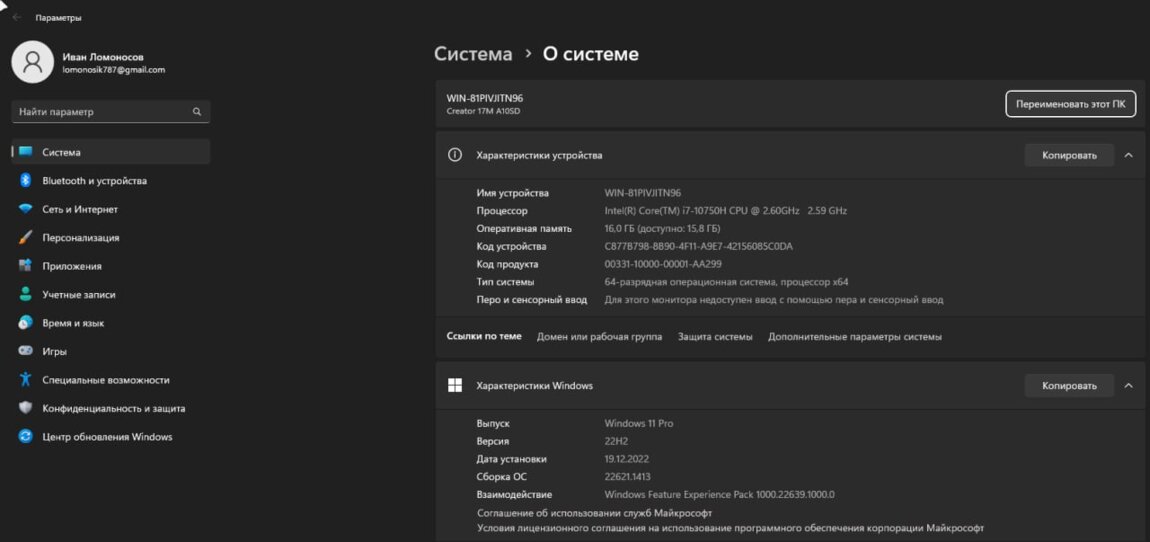
Task: Copy Windows specifications with Копировать
Action: 1069,385
